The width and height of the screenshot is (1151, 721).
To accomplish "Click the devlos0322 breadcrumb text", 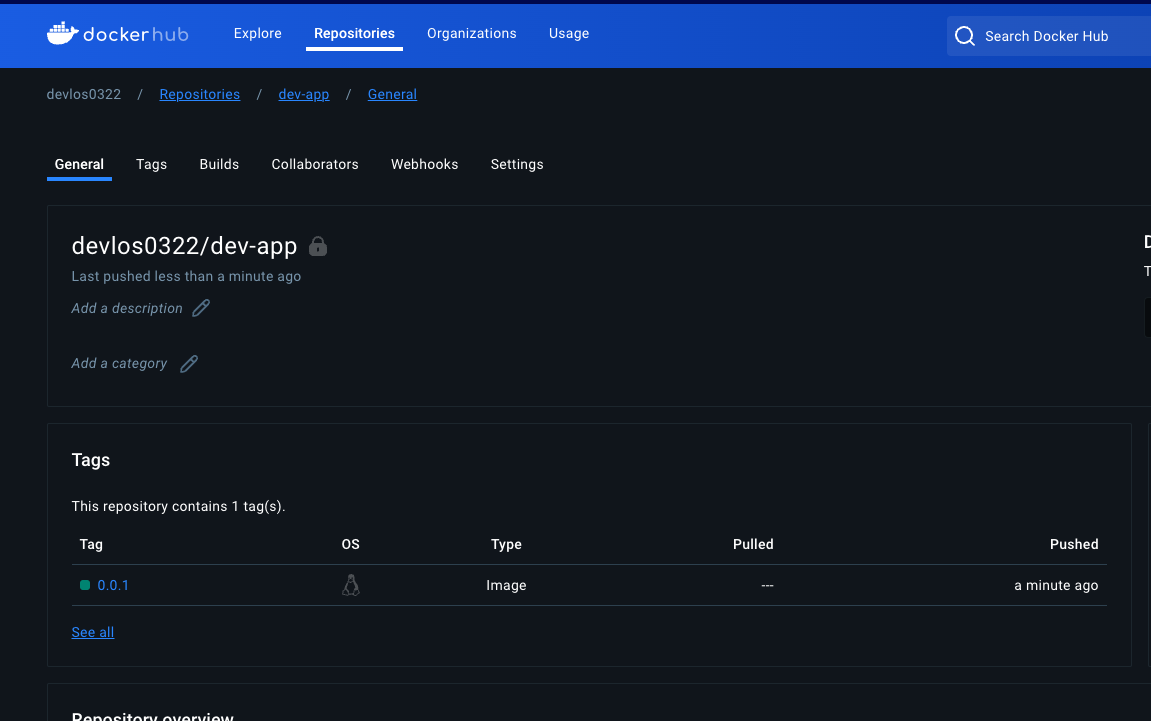I will tap(84, 95).
